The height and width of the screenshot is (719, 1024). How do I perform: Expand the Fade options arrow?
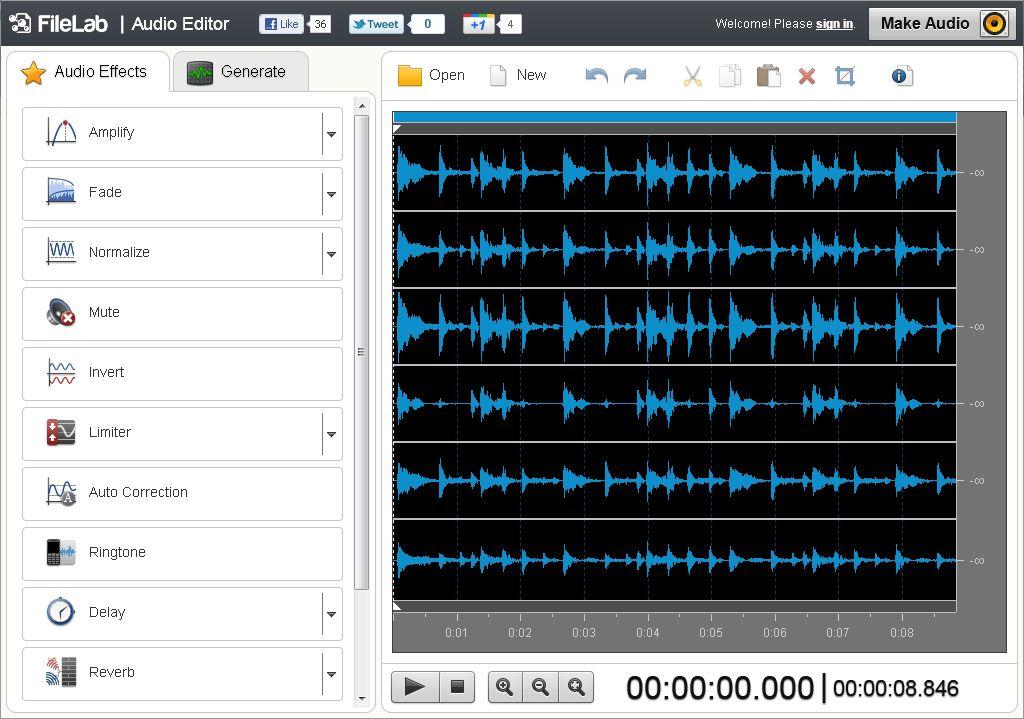(332, 194)
